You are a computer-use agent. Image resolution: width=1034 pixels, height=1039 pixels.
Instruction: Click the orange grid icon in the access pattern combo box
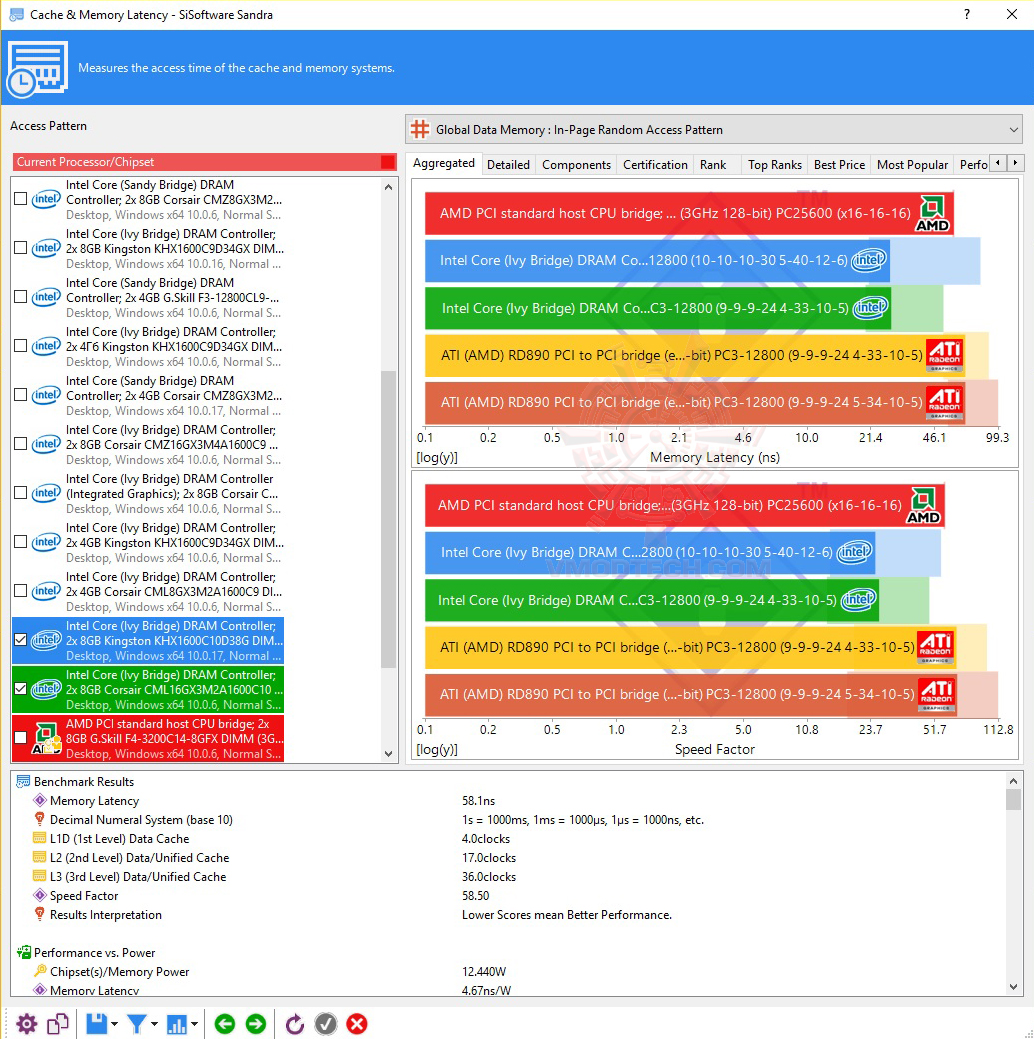420,129
